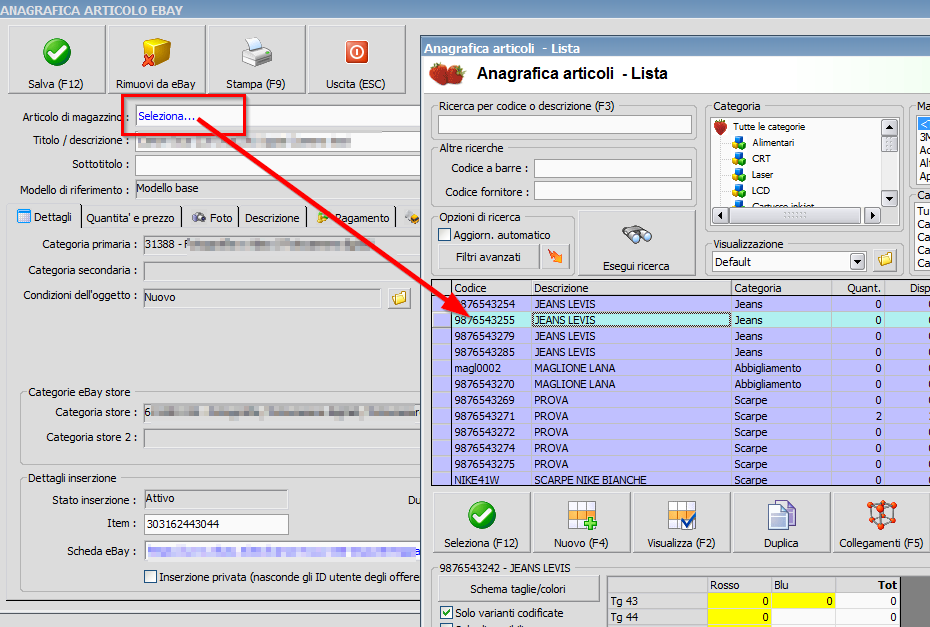Click folder icon beside Condizioni dell'oggetto

[400, 297]
